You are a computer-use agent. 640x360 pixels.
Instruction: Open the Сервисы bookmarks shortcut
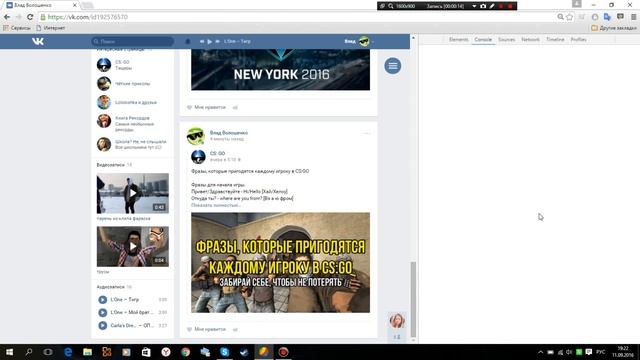coord(17,28)
